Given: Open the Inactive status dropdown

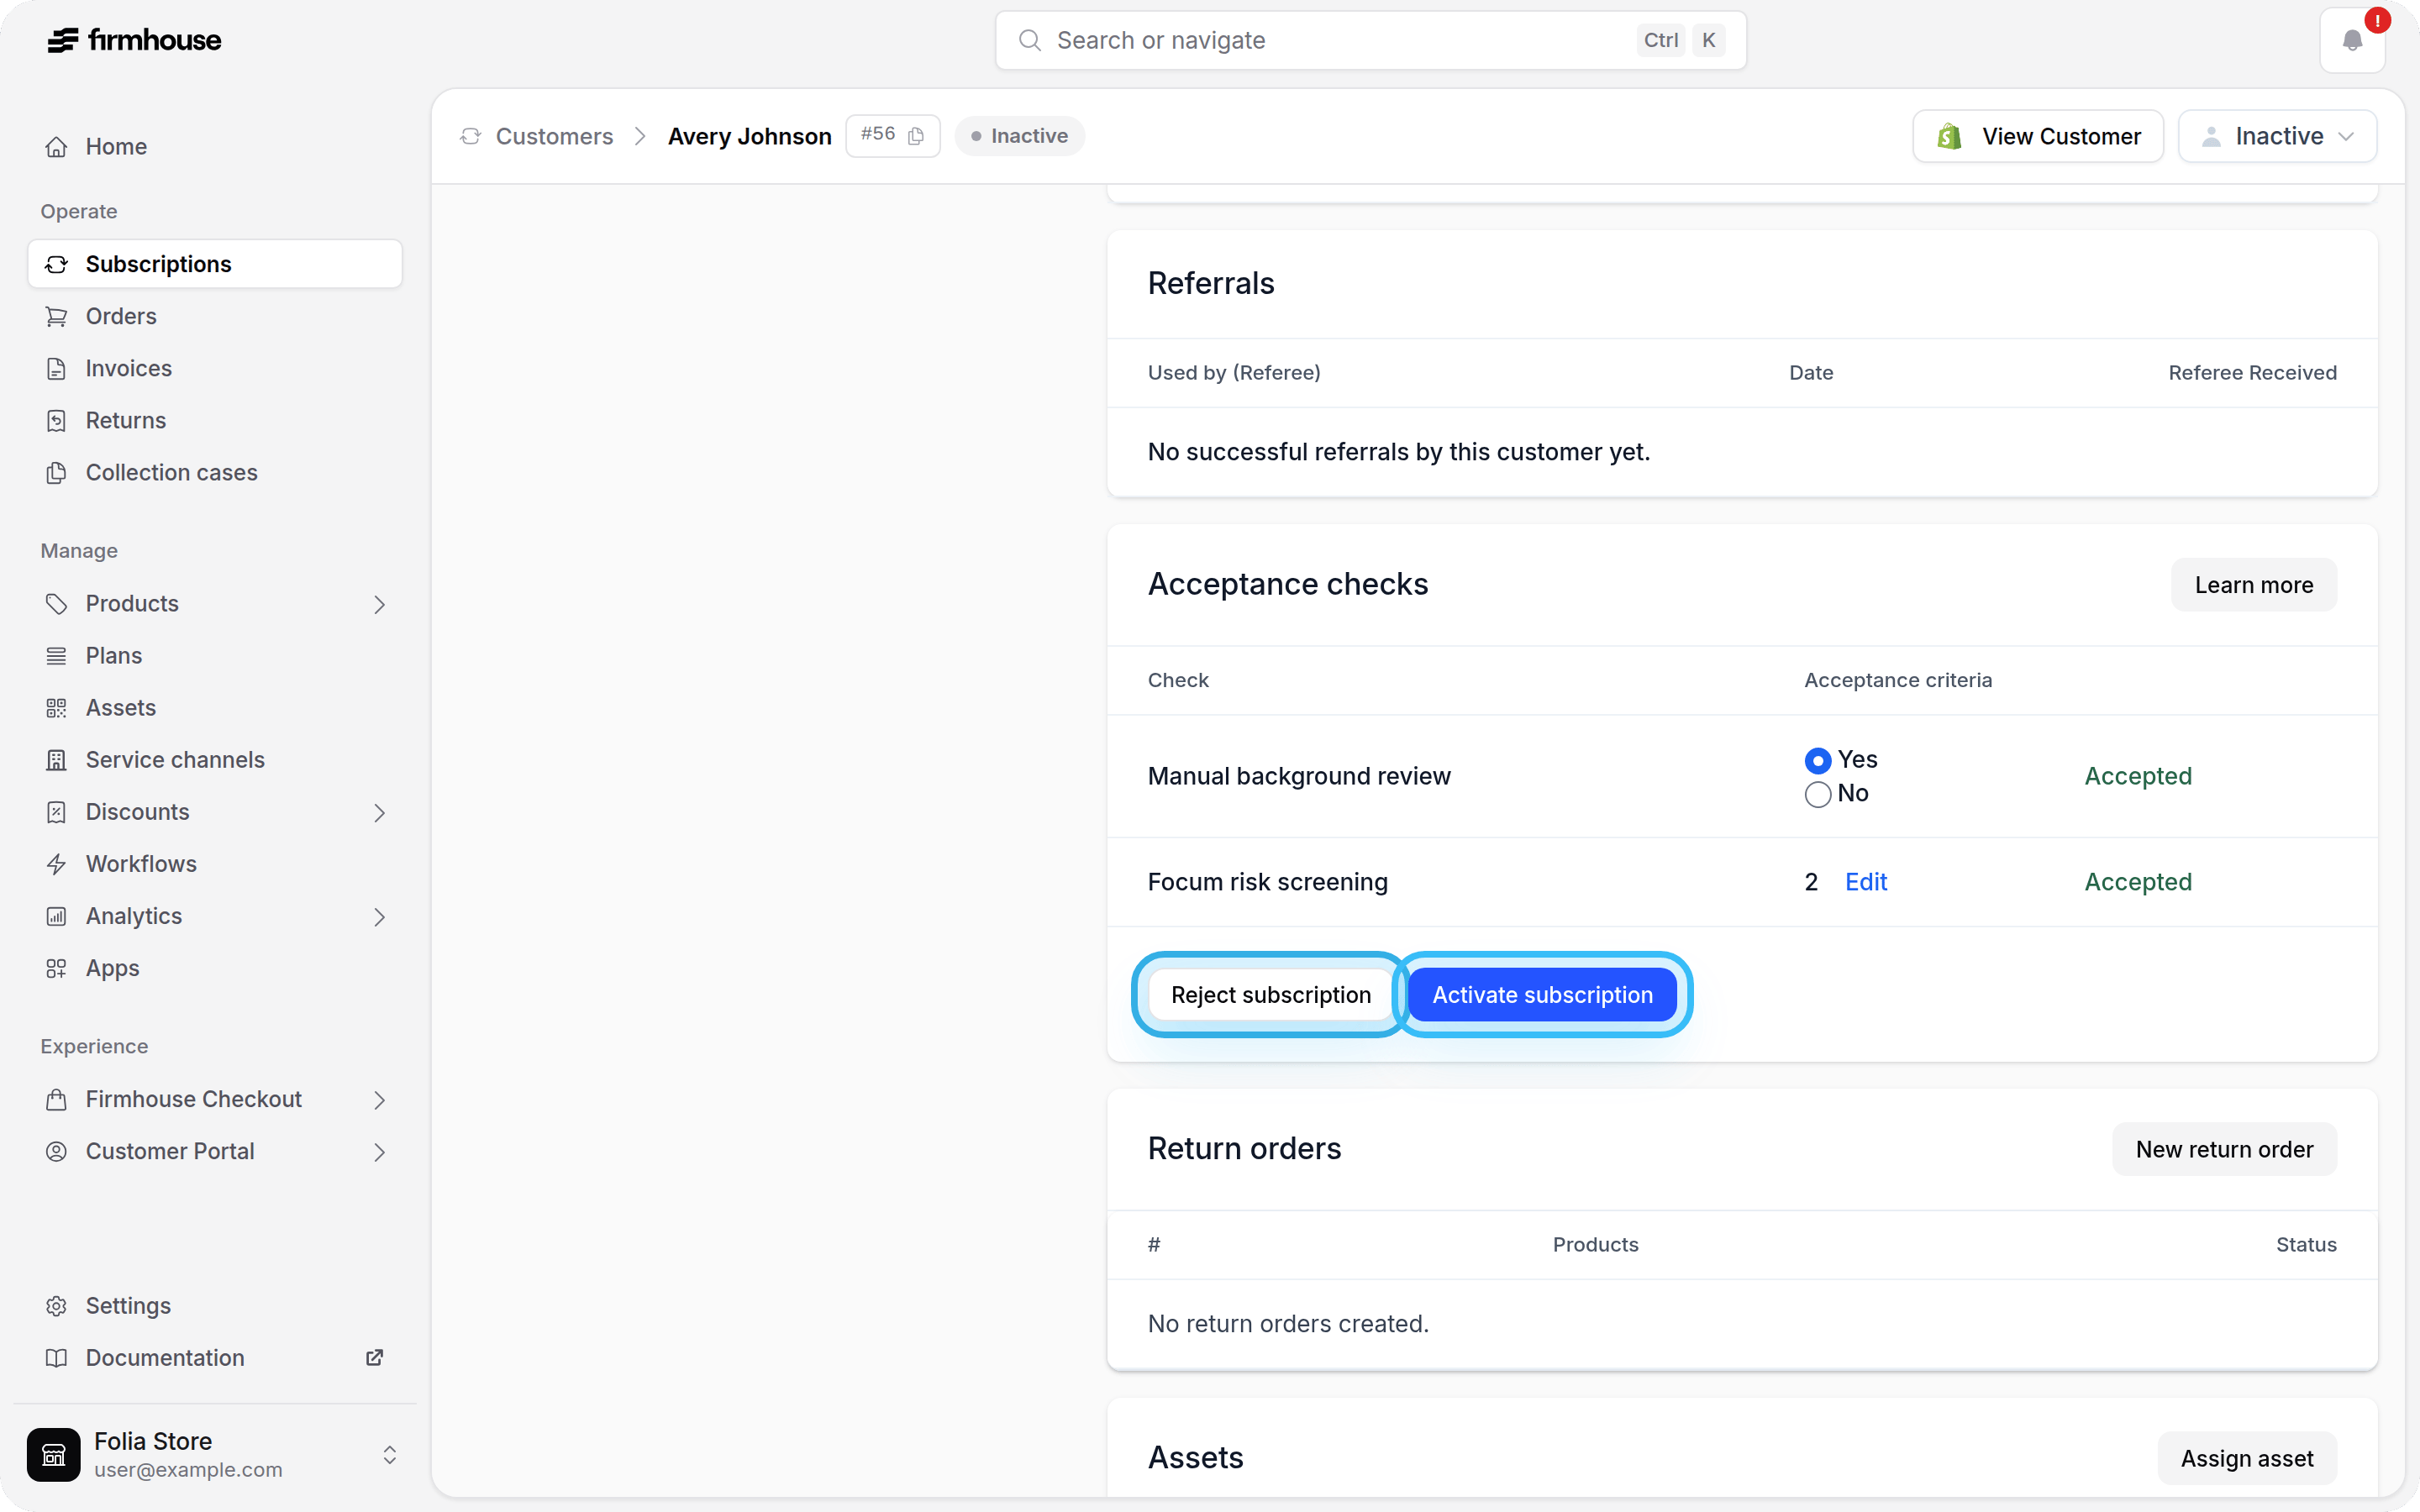Looking at the screenshot, I should coord(2277,136).
